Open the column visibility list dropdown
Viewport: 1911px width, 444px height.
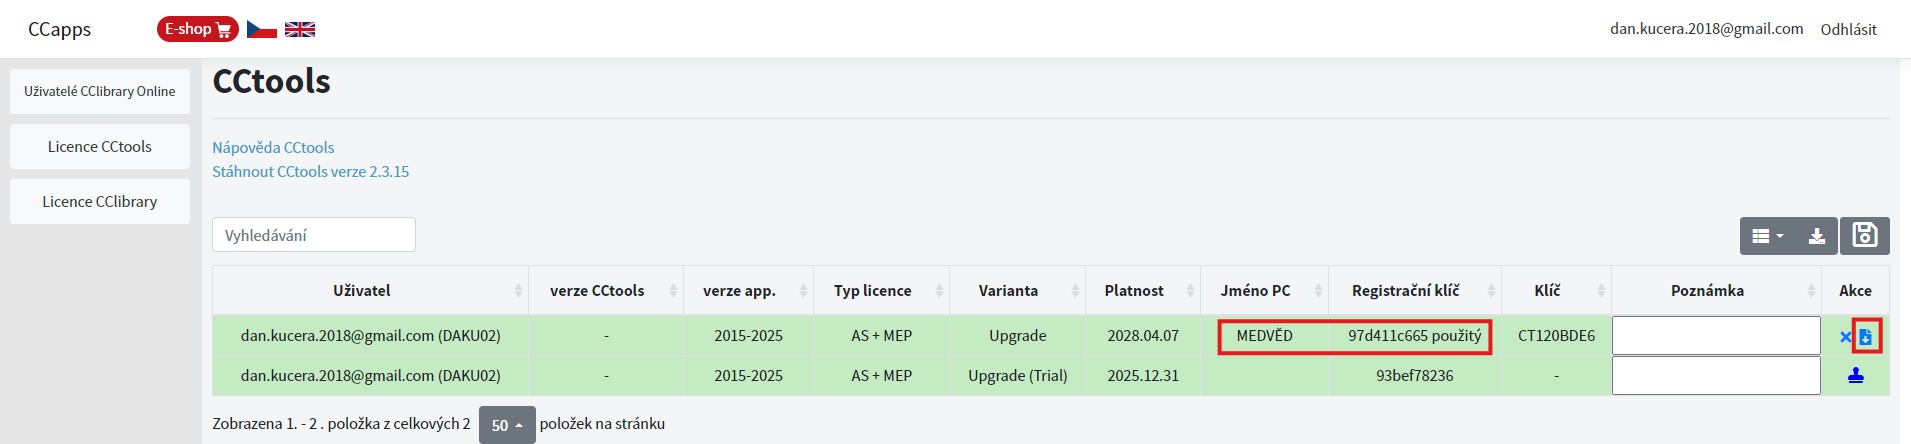1769,236
